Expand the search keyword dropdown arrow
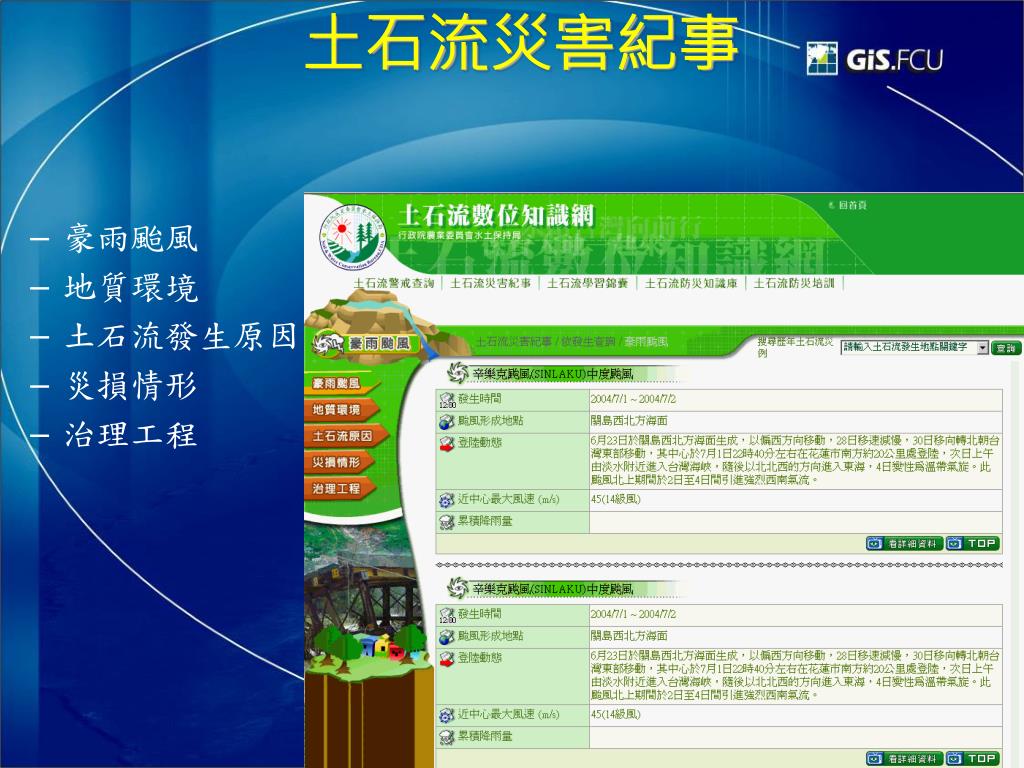Image resolution: width=1024 pixels, height=768 pixels. 983,348
